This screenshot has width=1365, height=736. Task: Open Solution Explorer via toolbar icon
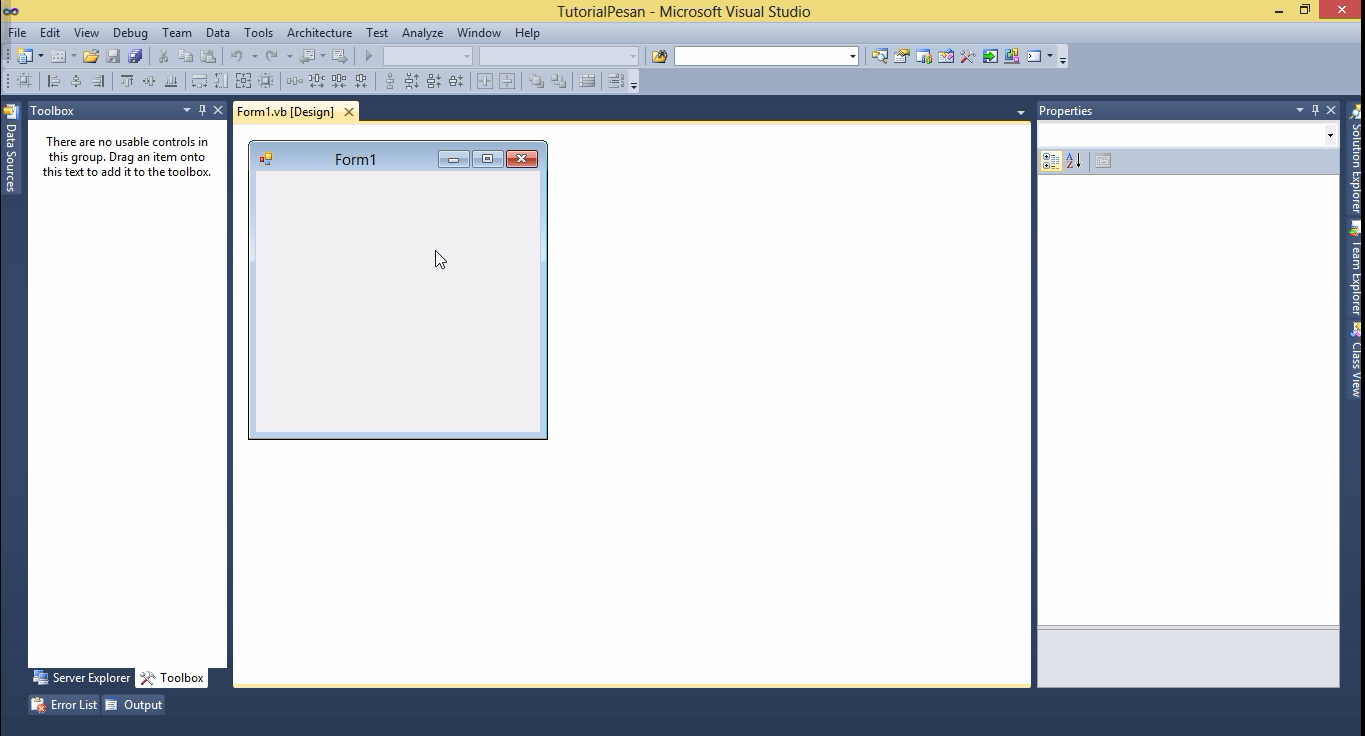(880, 56)
